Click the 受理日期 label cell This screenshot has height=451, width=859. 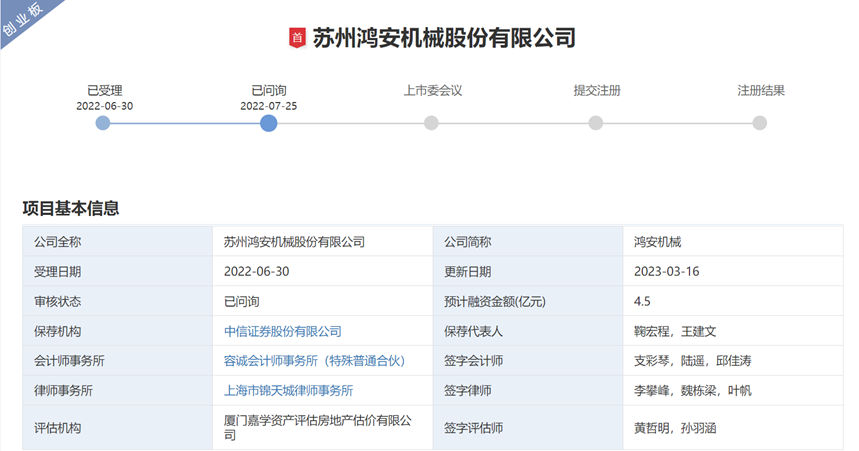click(117, 271)
